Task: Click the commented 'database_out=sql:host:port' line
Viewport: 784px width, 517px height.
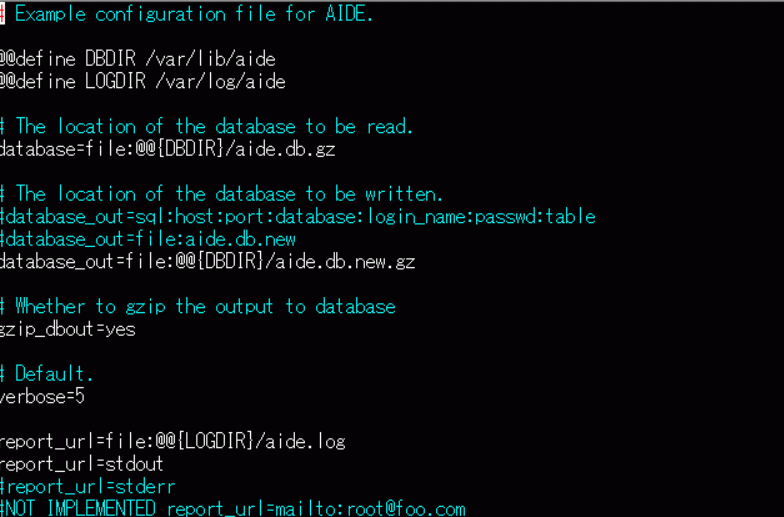Action: pos(298,216)
